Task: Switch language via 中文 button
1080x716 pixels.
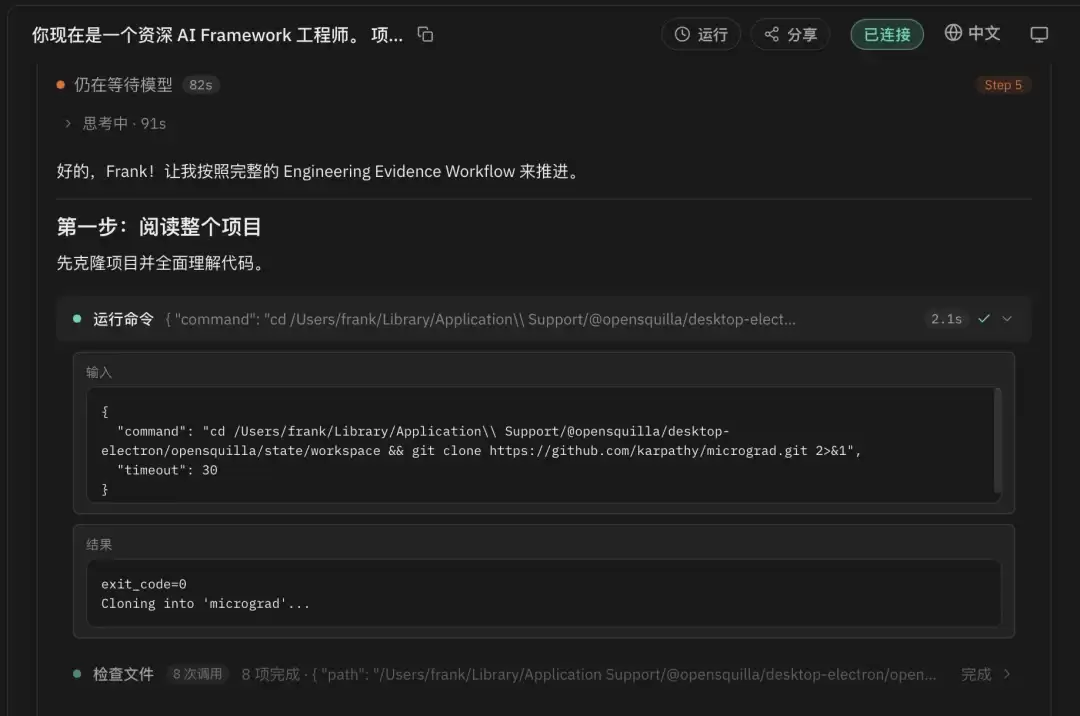Action: click(972, 33)
